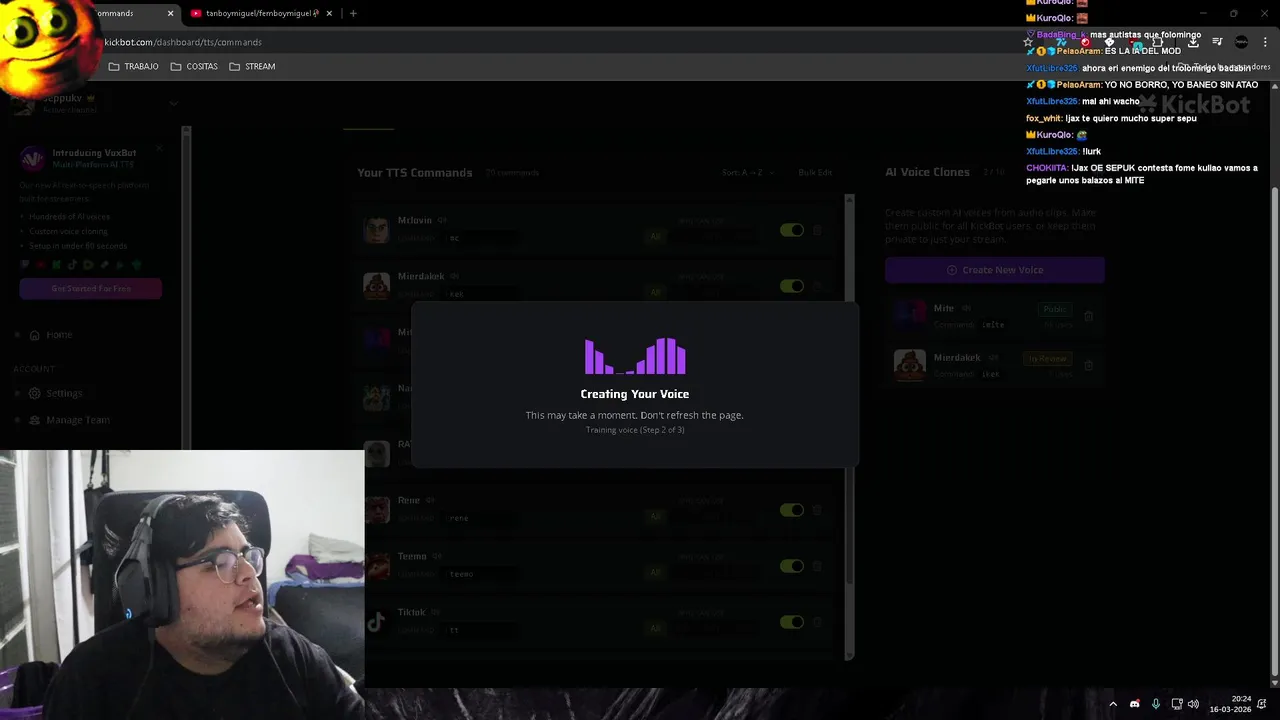This screenshot has width=1280, height=720.
Task: Open the extensions puzzle icon
Action: [1158, 42]
